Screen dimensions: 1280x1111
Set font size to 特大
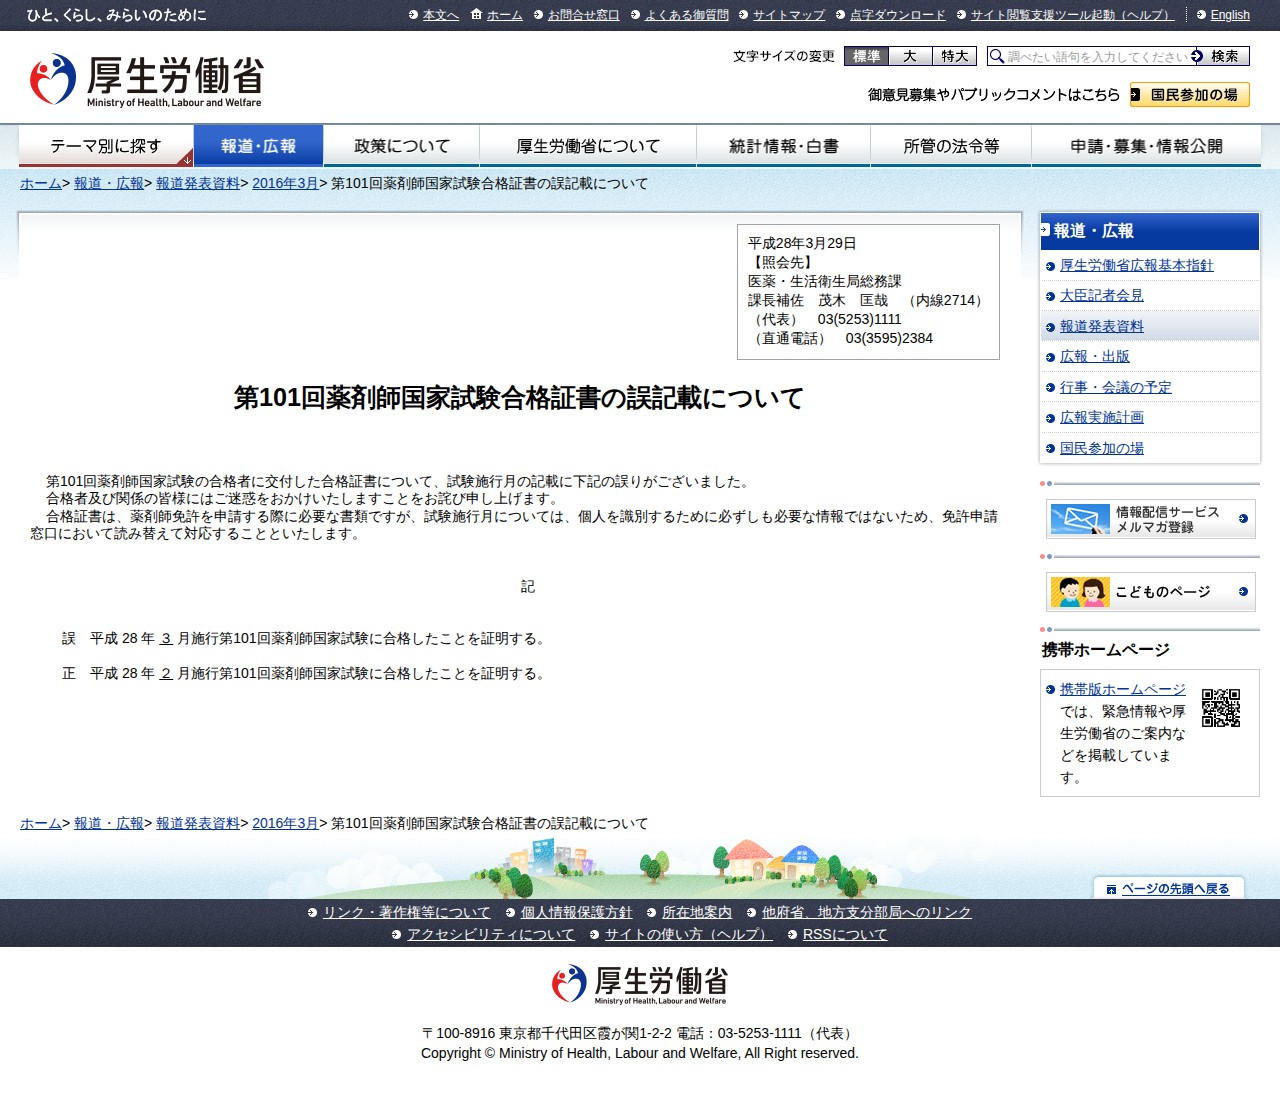tap(954, 56)
